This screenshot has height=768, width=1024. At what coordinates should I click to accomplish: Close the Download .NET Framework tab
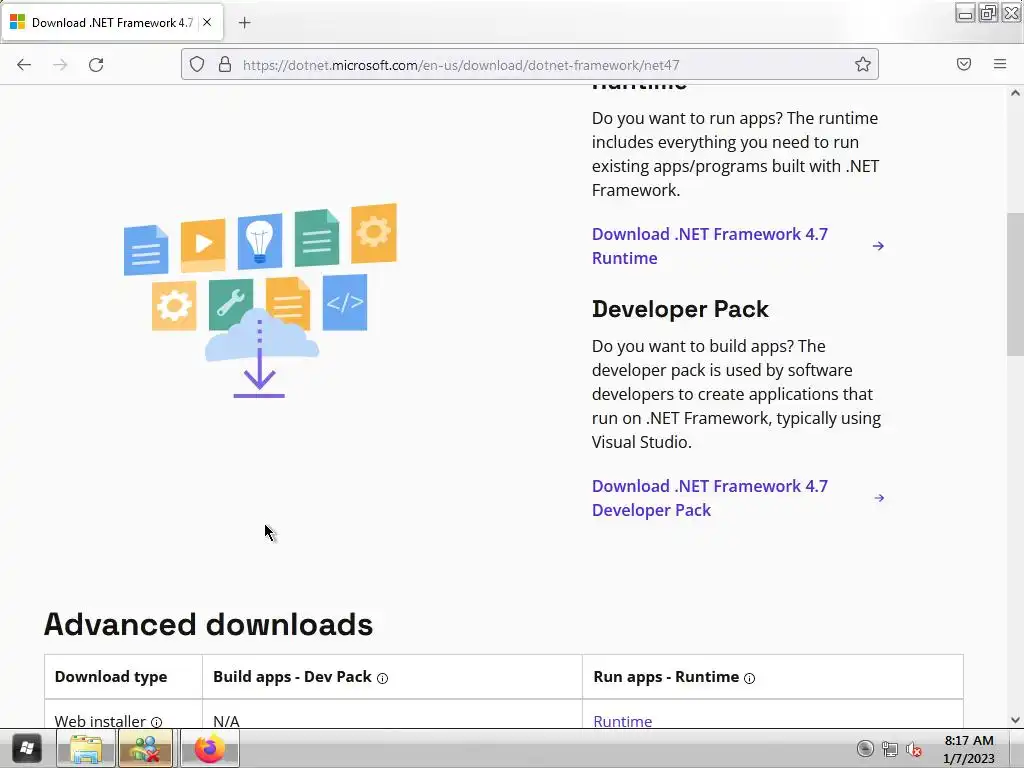[207, 22]
